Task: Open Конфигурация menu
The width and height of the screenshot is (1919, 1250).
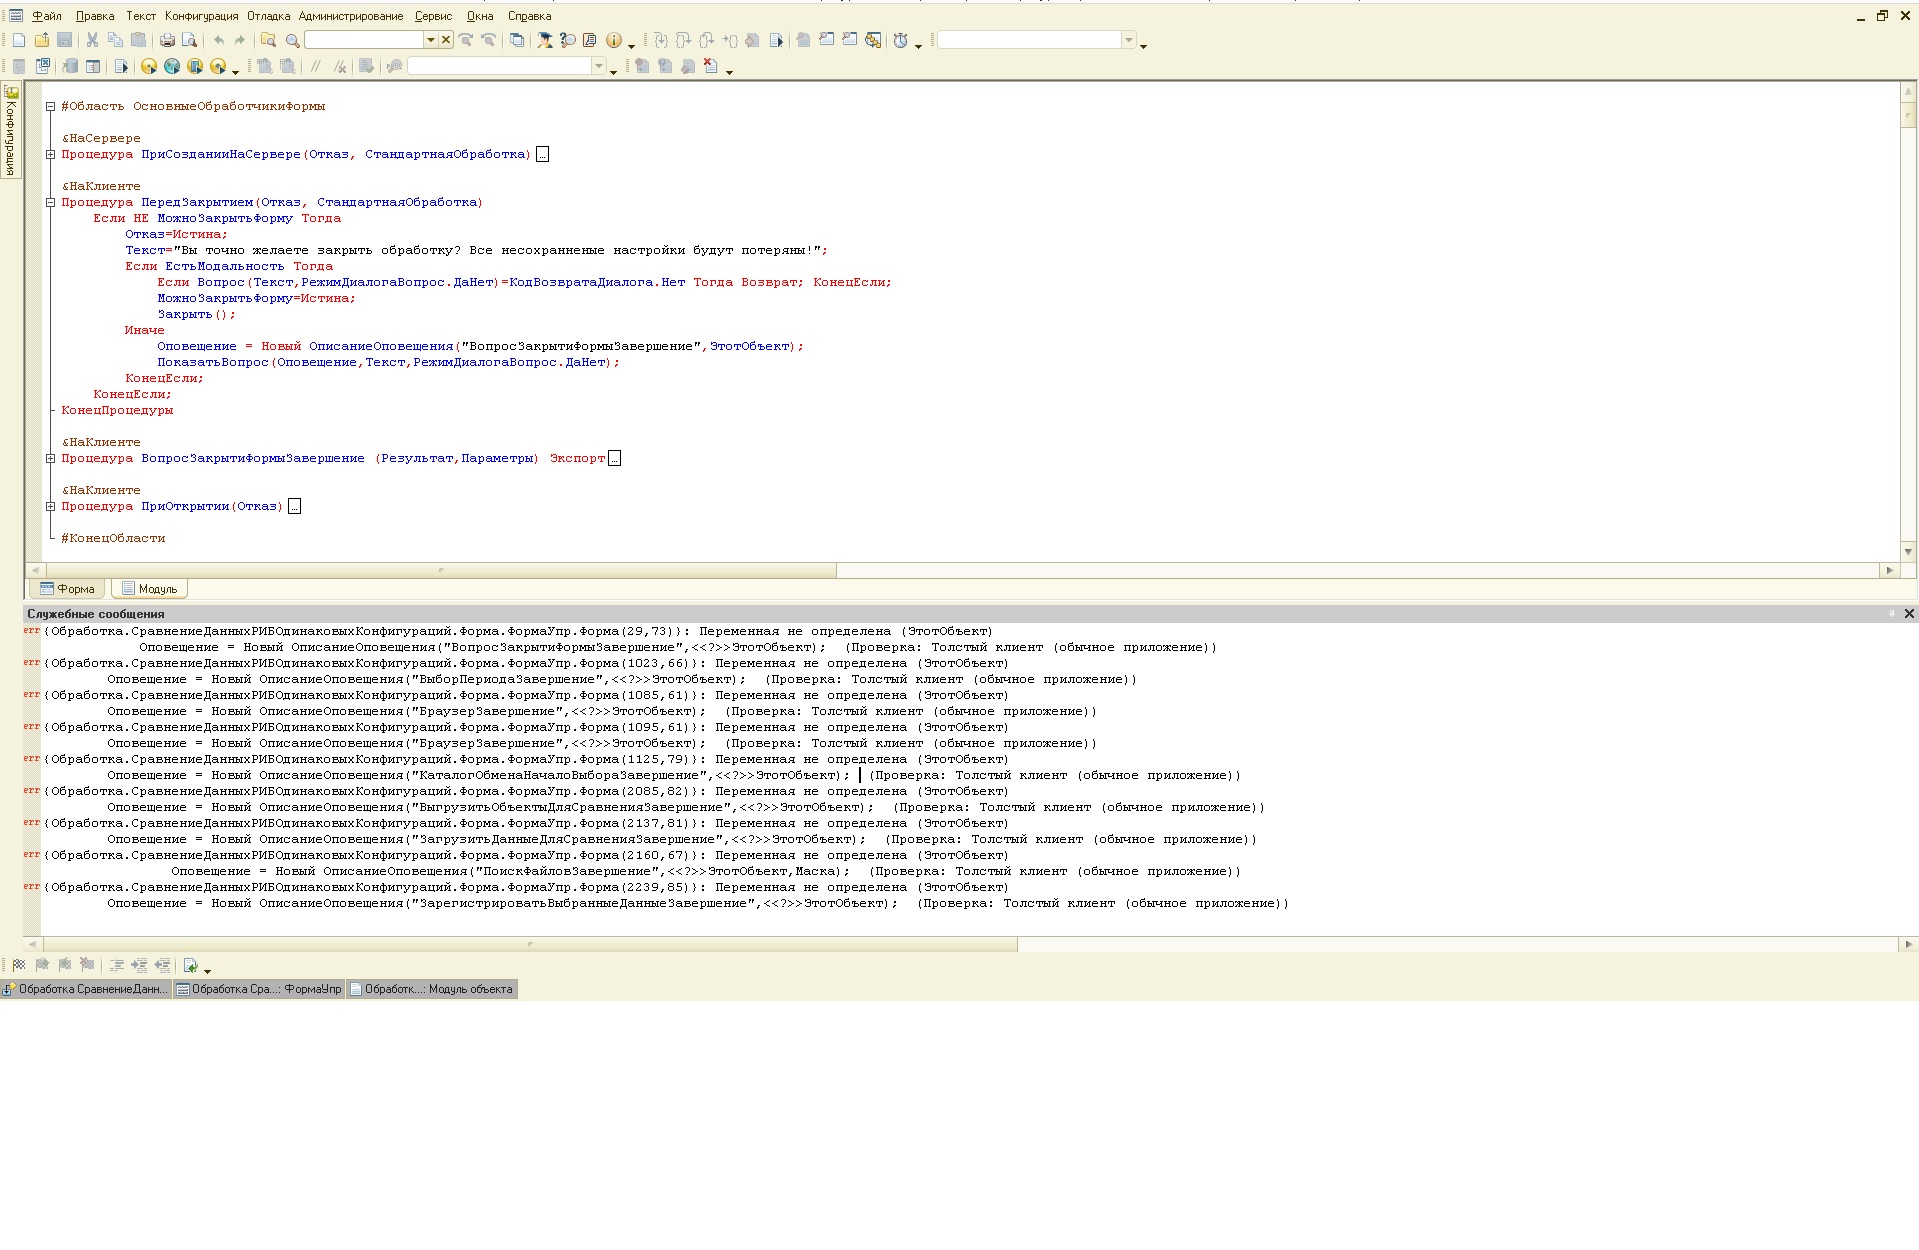Action: (202, 16)
